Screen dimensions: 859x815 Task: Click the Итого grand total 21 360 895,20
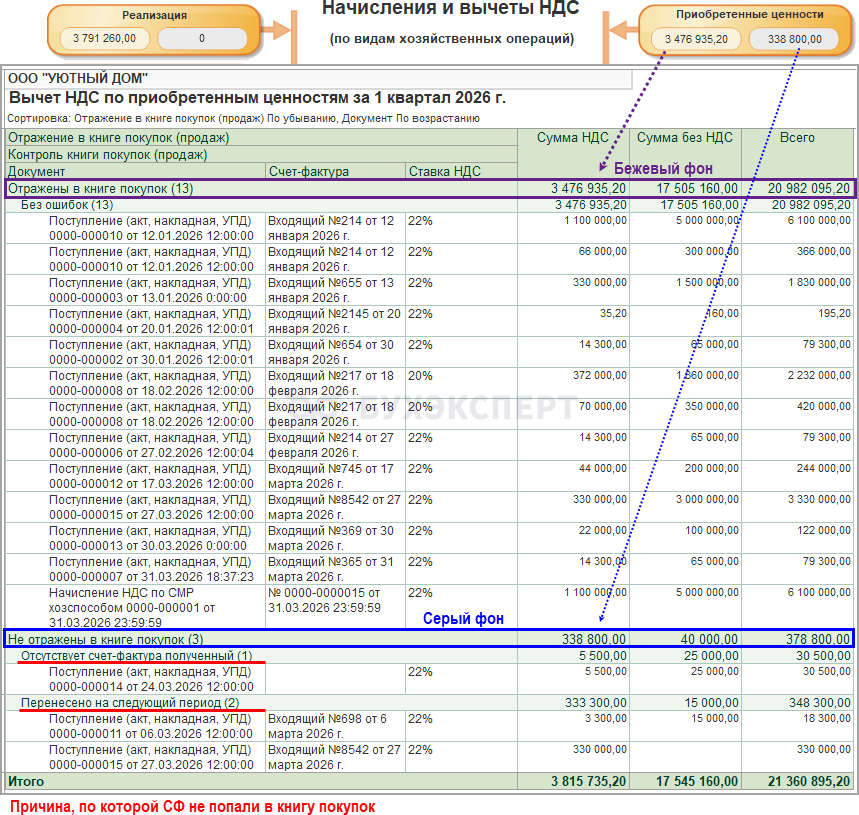click(809, 781)
